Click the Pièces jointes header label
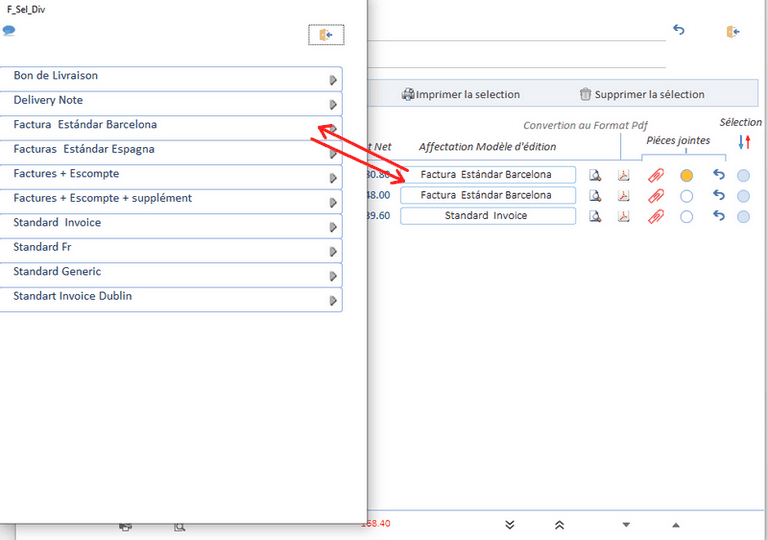 (678, 141)
